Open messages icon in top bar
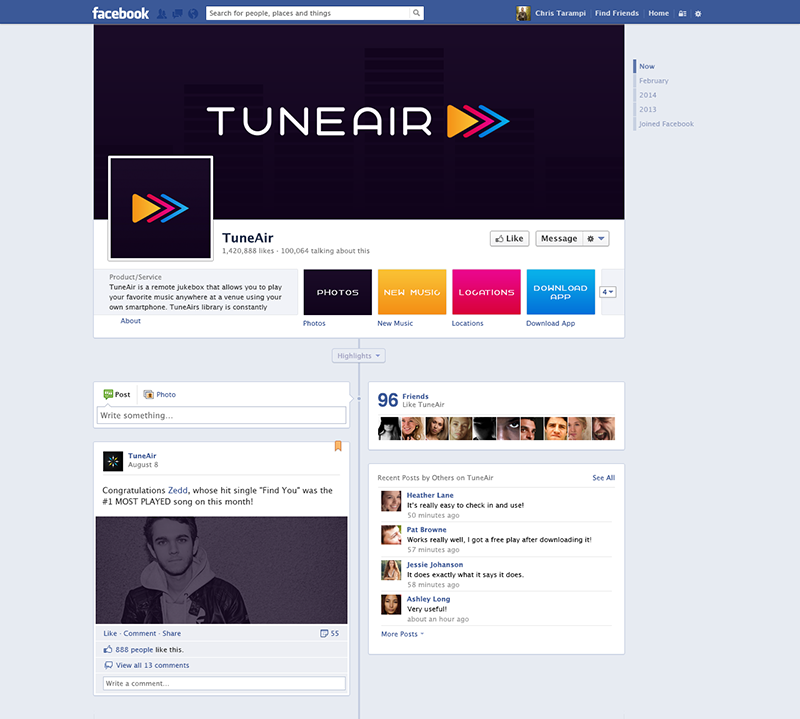Screen dimensions: 800x719 pos(178,14)
